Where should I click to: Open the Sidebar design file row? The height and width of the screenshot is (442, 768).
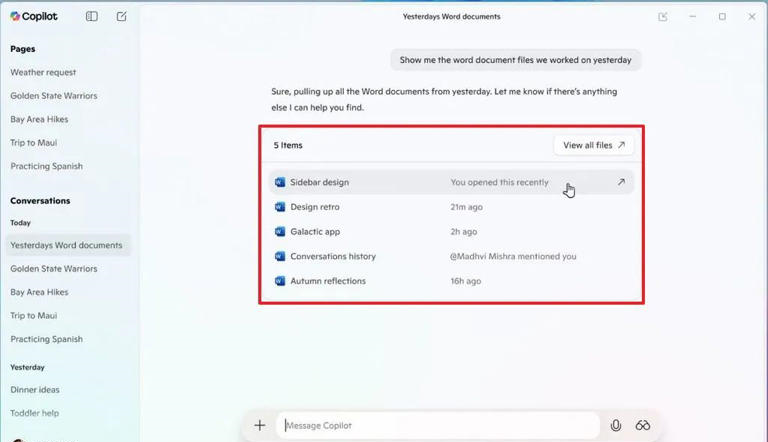tap(451, 182)
